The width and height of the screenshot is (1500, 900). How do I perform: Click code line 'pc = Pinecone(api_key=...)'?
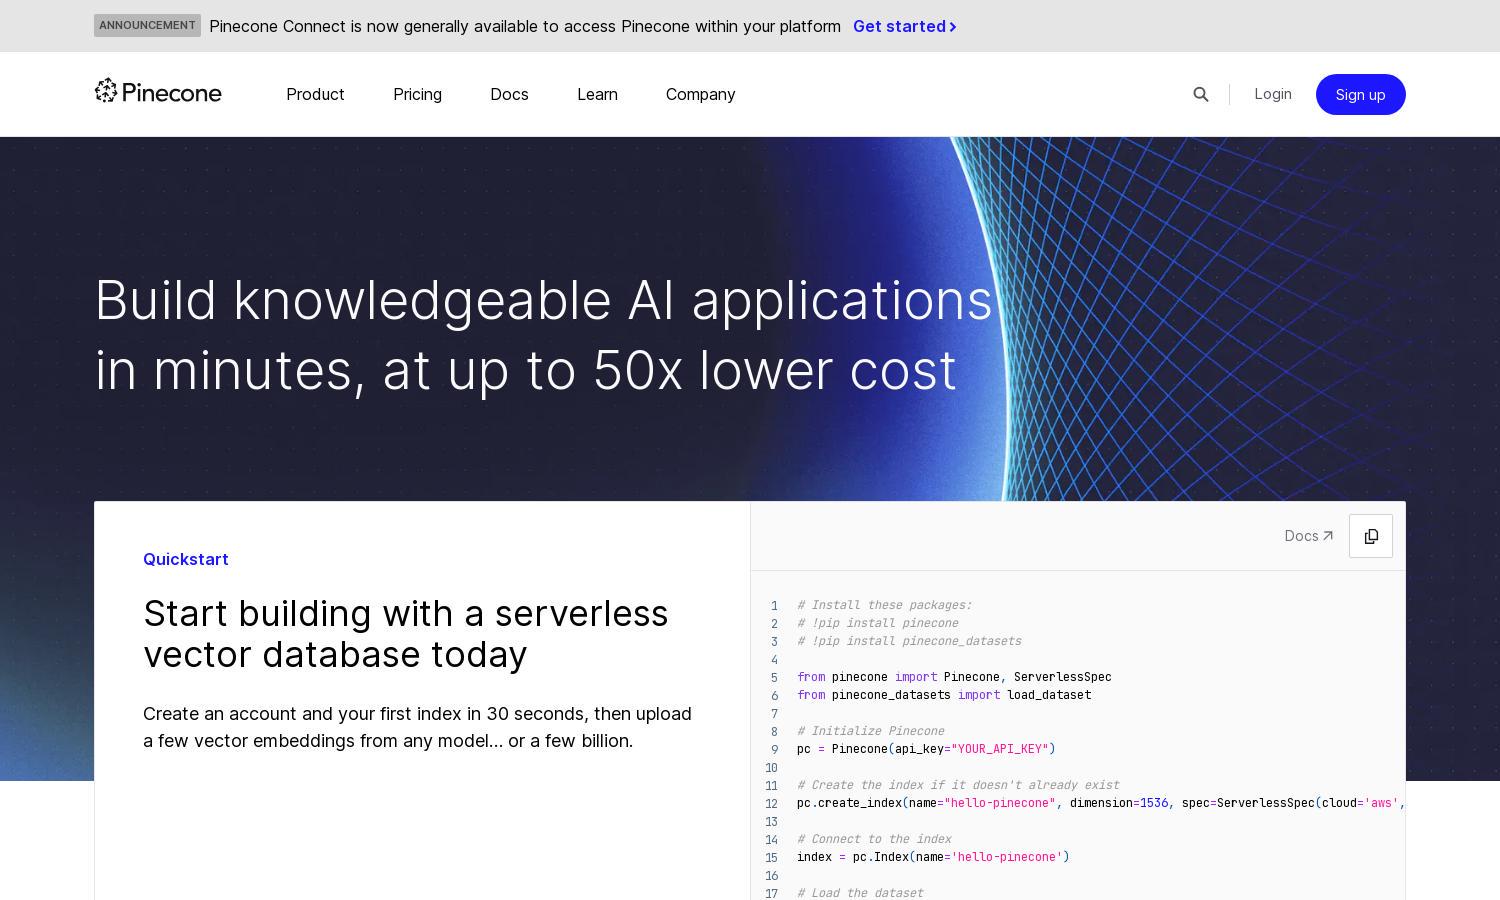926,749
